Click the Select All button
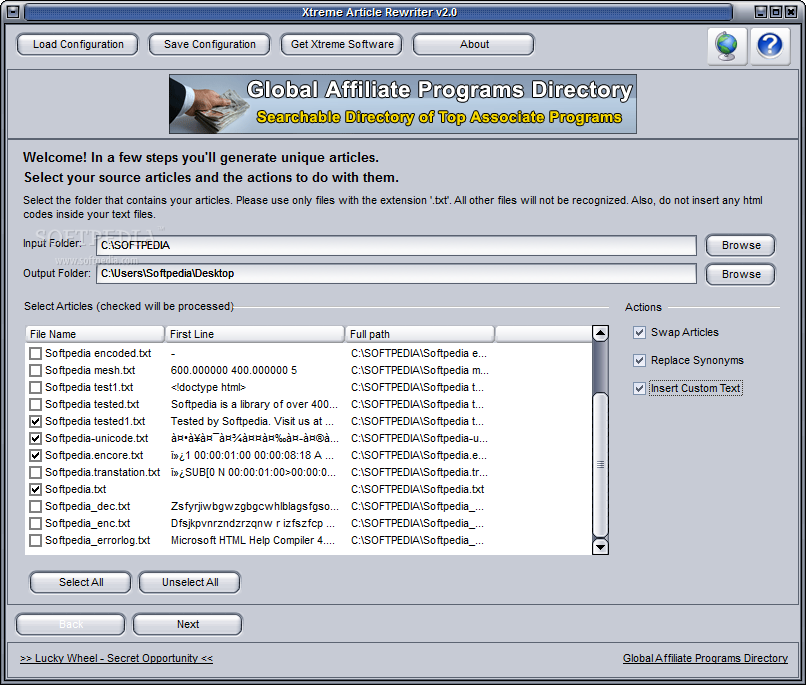 [81, 582]
